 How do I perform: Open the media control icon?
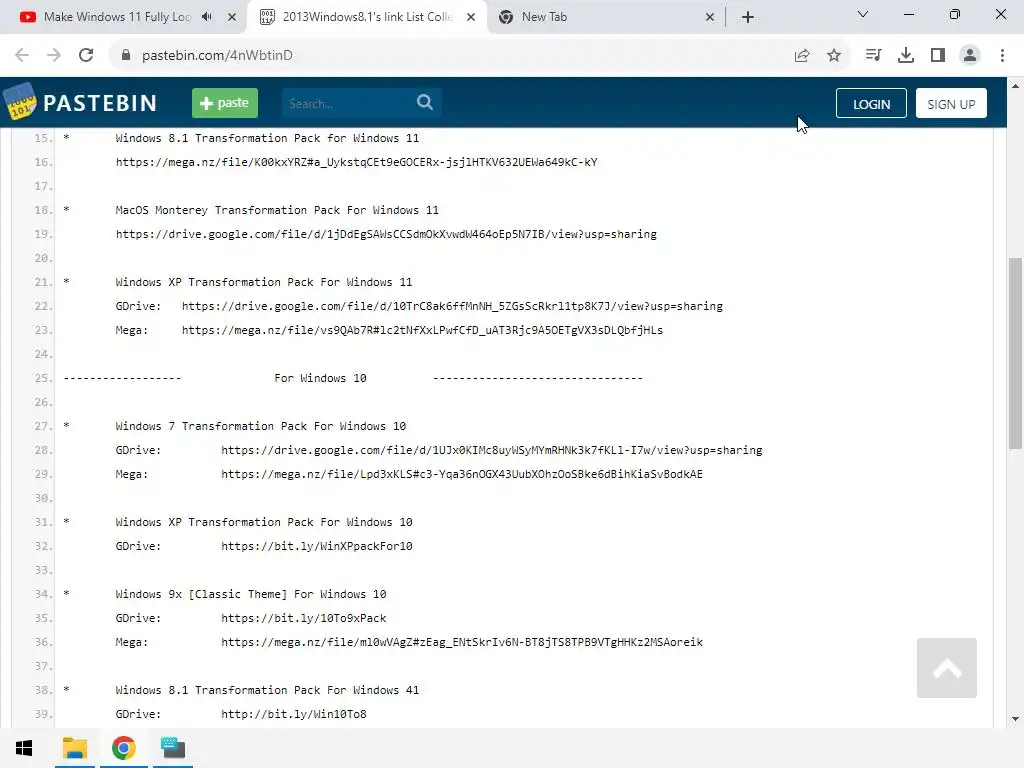click(x=873, y=56)
